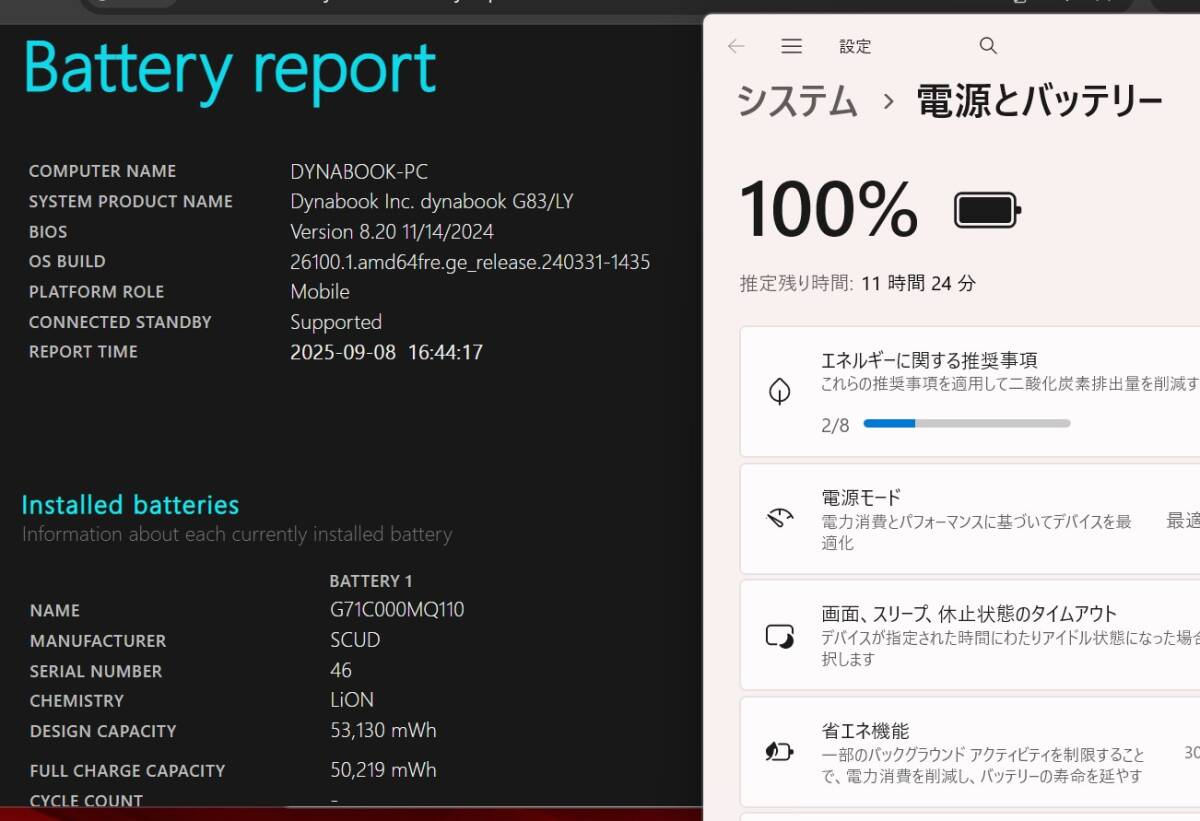Image resolution: width=1200 pixels, height=821 pixels.
Task: Click the display icon on the timeout card
Action: click(780, 635)
